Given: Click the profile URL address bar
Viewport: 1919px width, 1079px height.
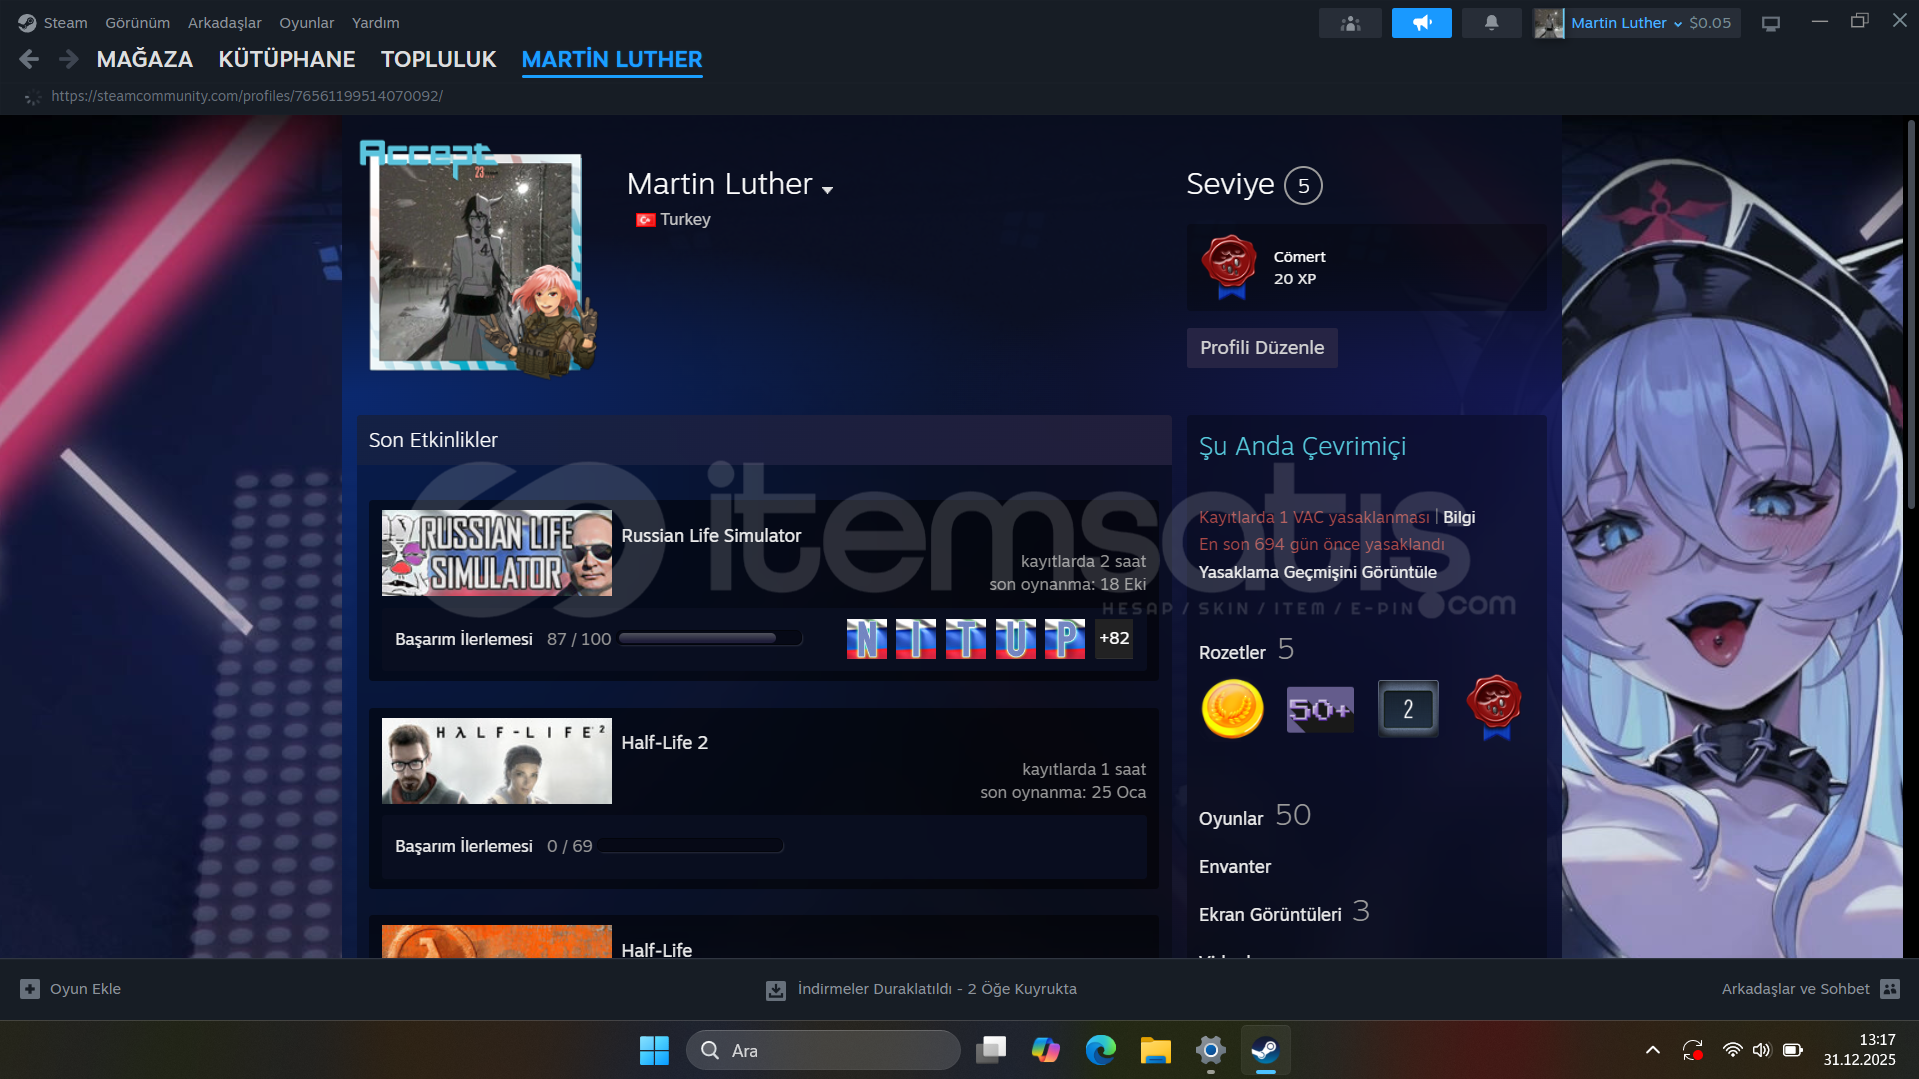Looking at the screenshot, I should 247,96.
